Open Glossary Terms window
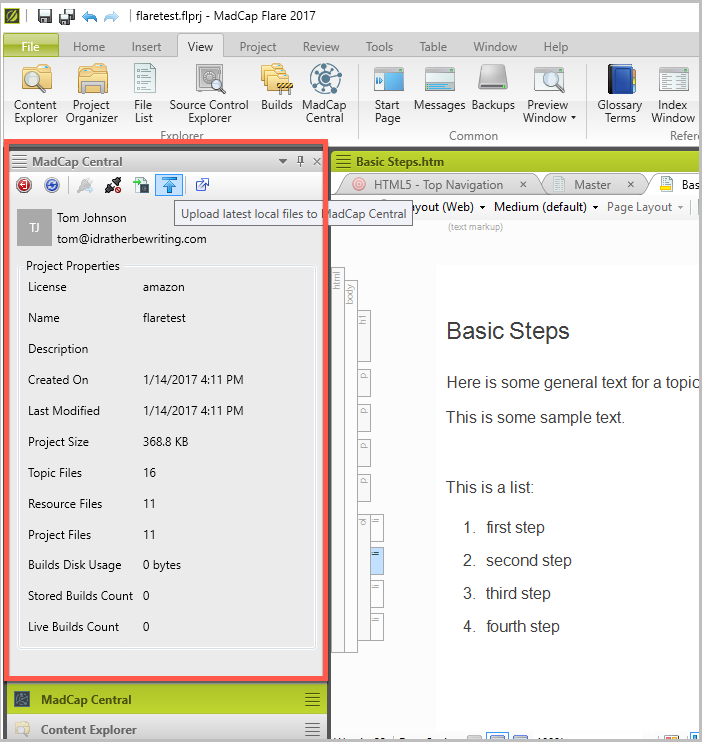Image resolution: width=702 pixels, height=742 pixels. coord(620,94)
